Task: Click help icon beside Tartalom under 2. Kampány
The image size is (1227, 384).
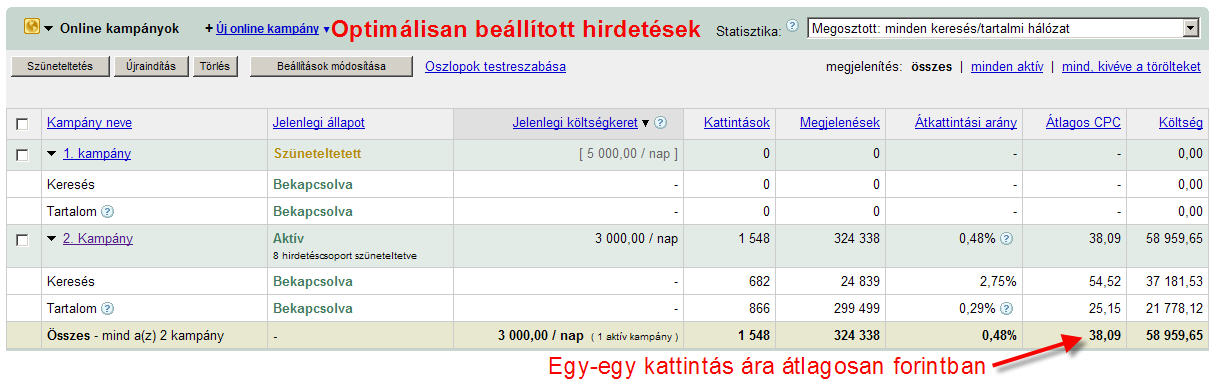Action: click(107, 309)
